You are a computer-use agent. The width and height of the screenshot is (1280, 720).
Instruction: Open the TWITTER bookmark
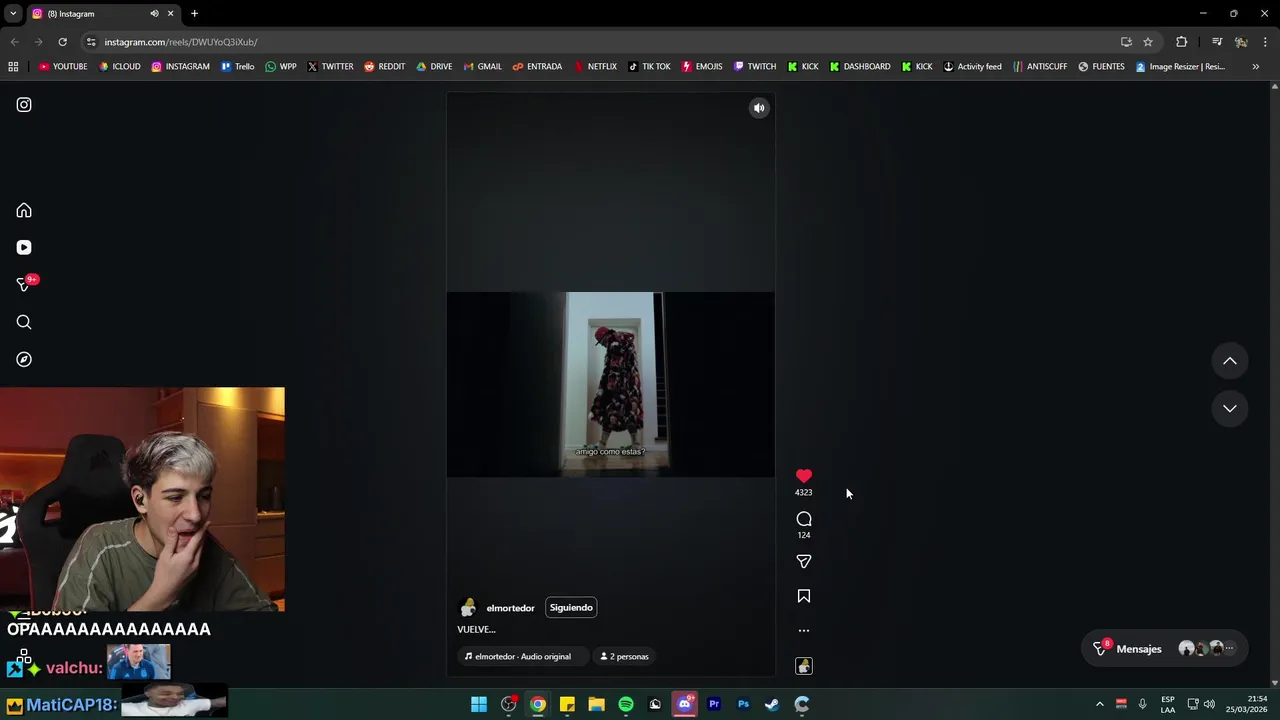click(330, 67)
